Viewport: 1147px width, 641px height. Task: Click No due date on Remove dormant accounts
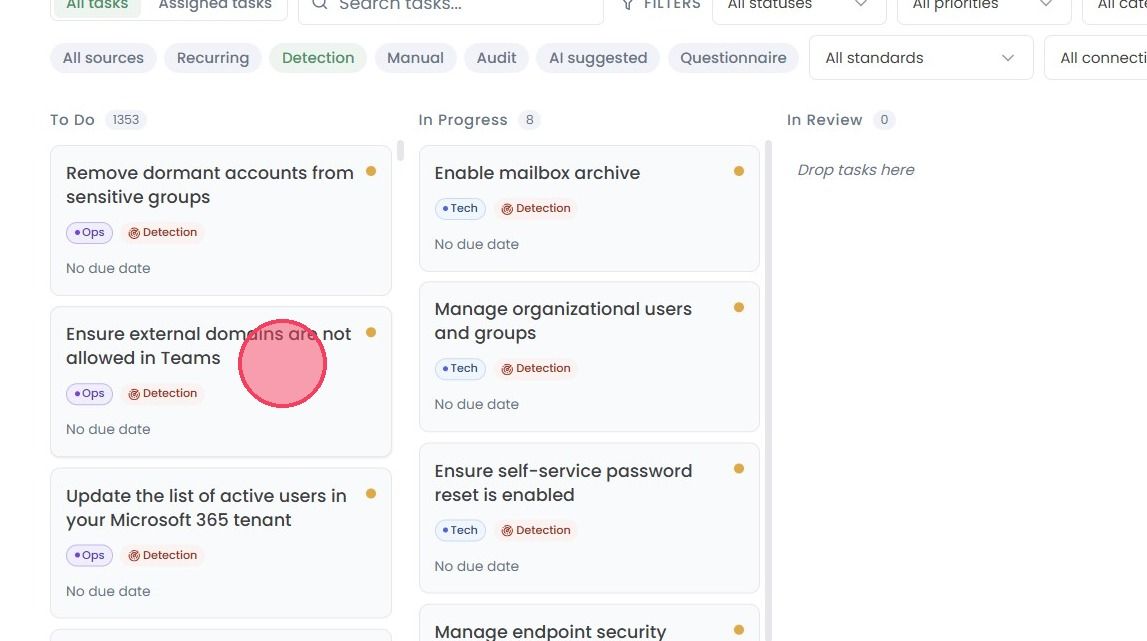[108, 269]
